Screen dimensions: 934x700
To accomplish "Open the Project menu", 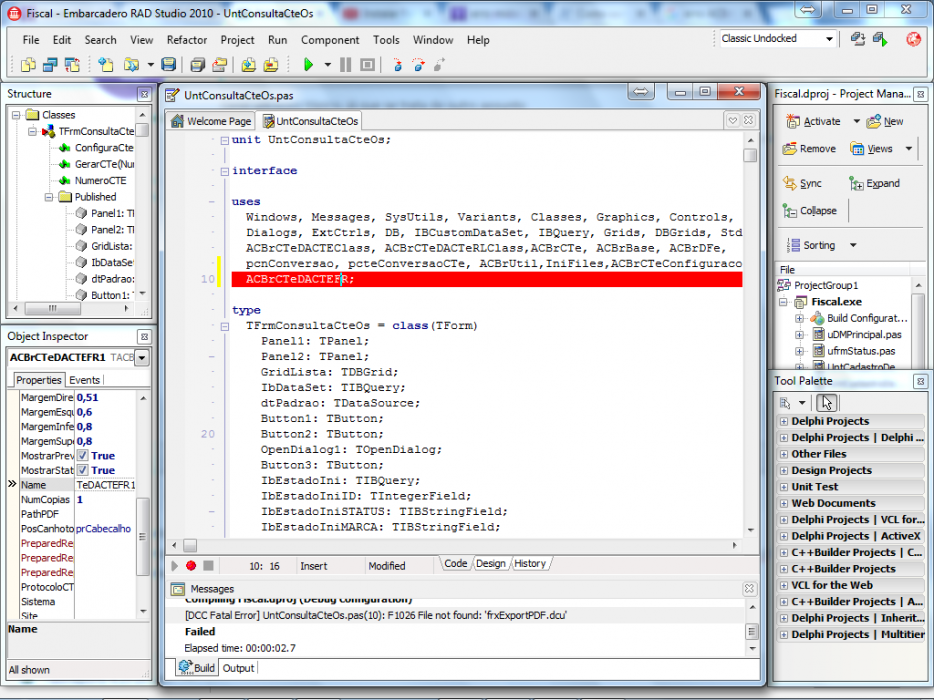I will [x=237, y=40].
